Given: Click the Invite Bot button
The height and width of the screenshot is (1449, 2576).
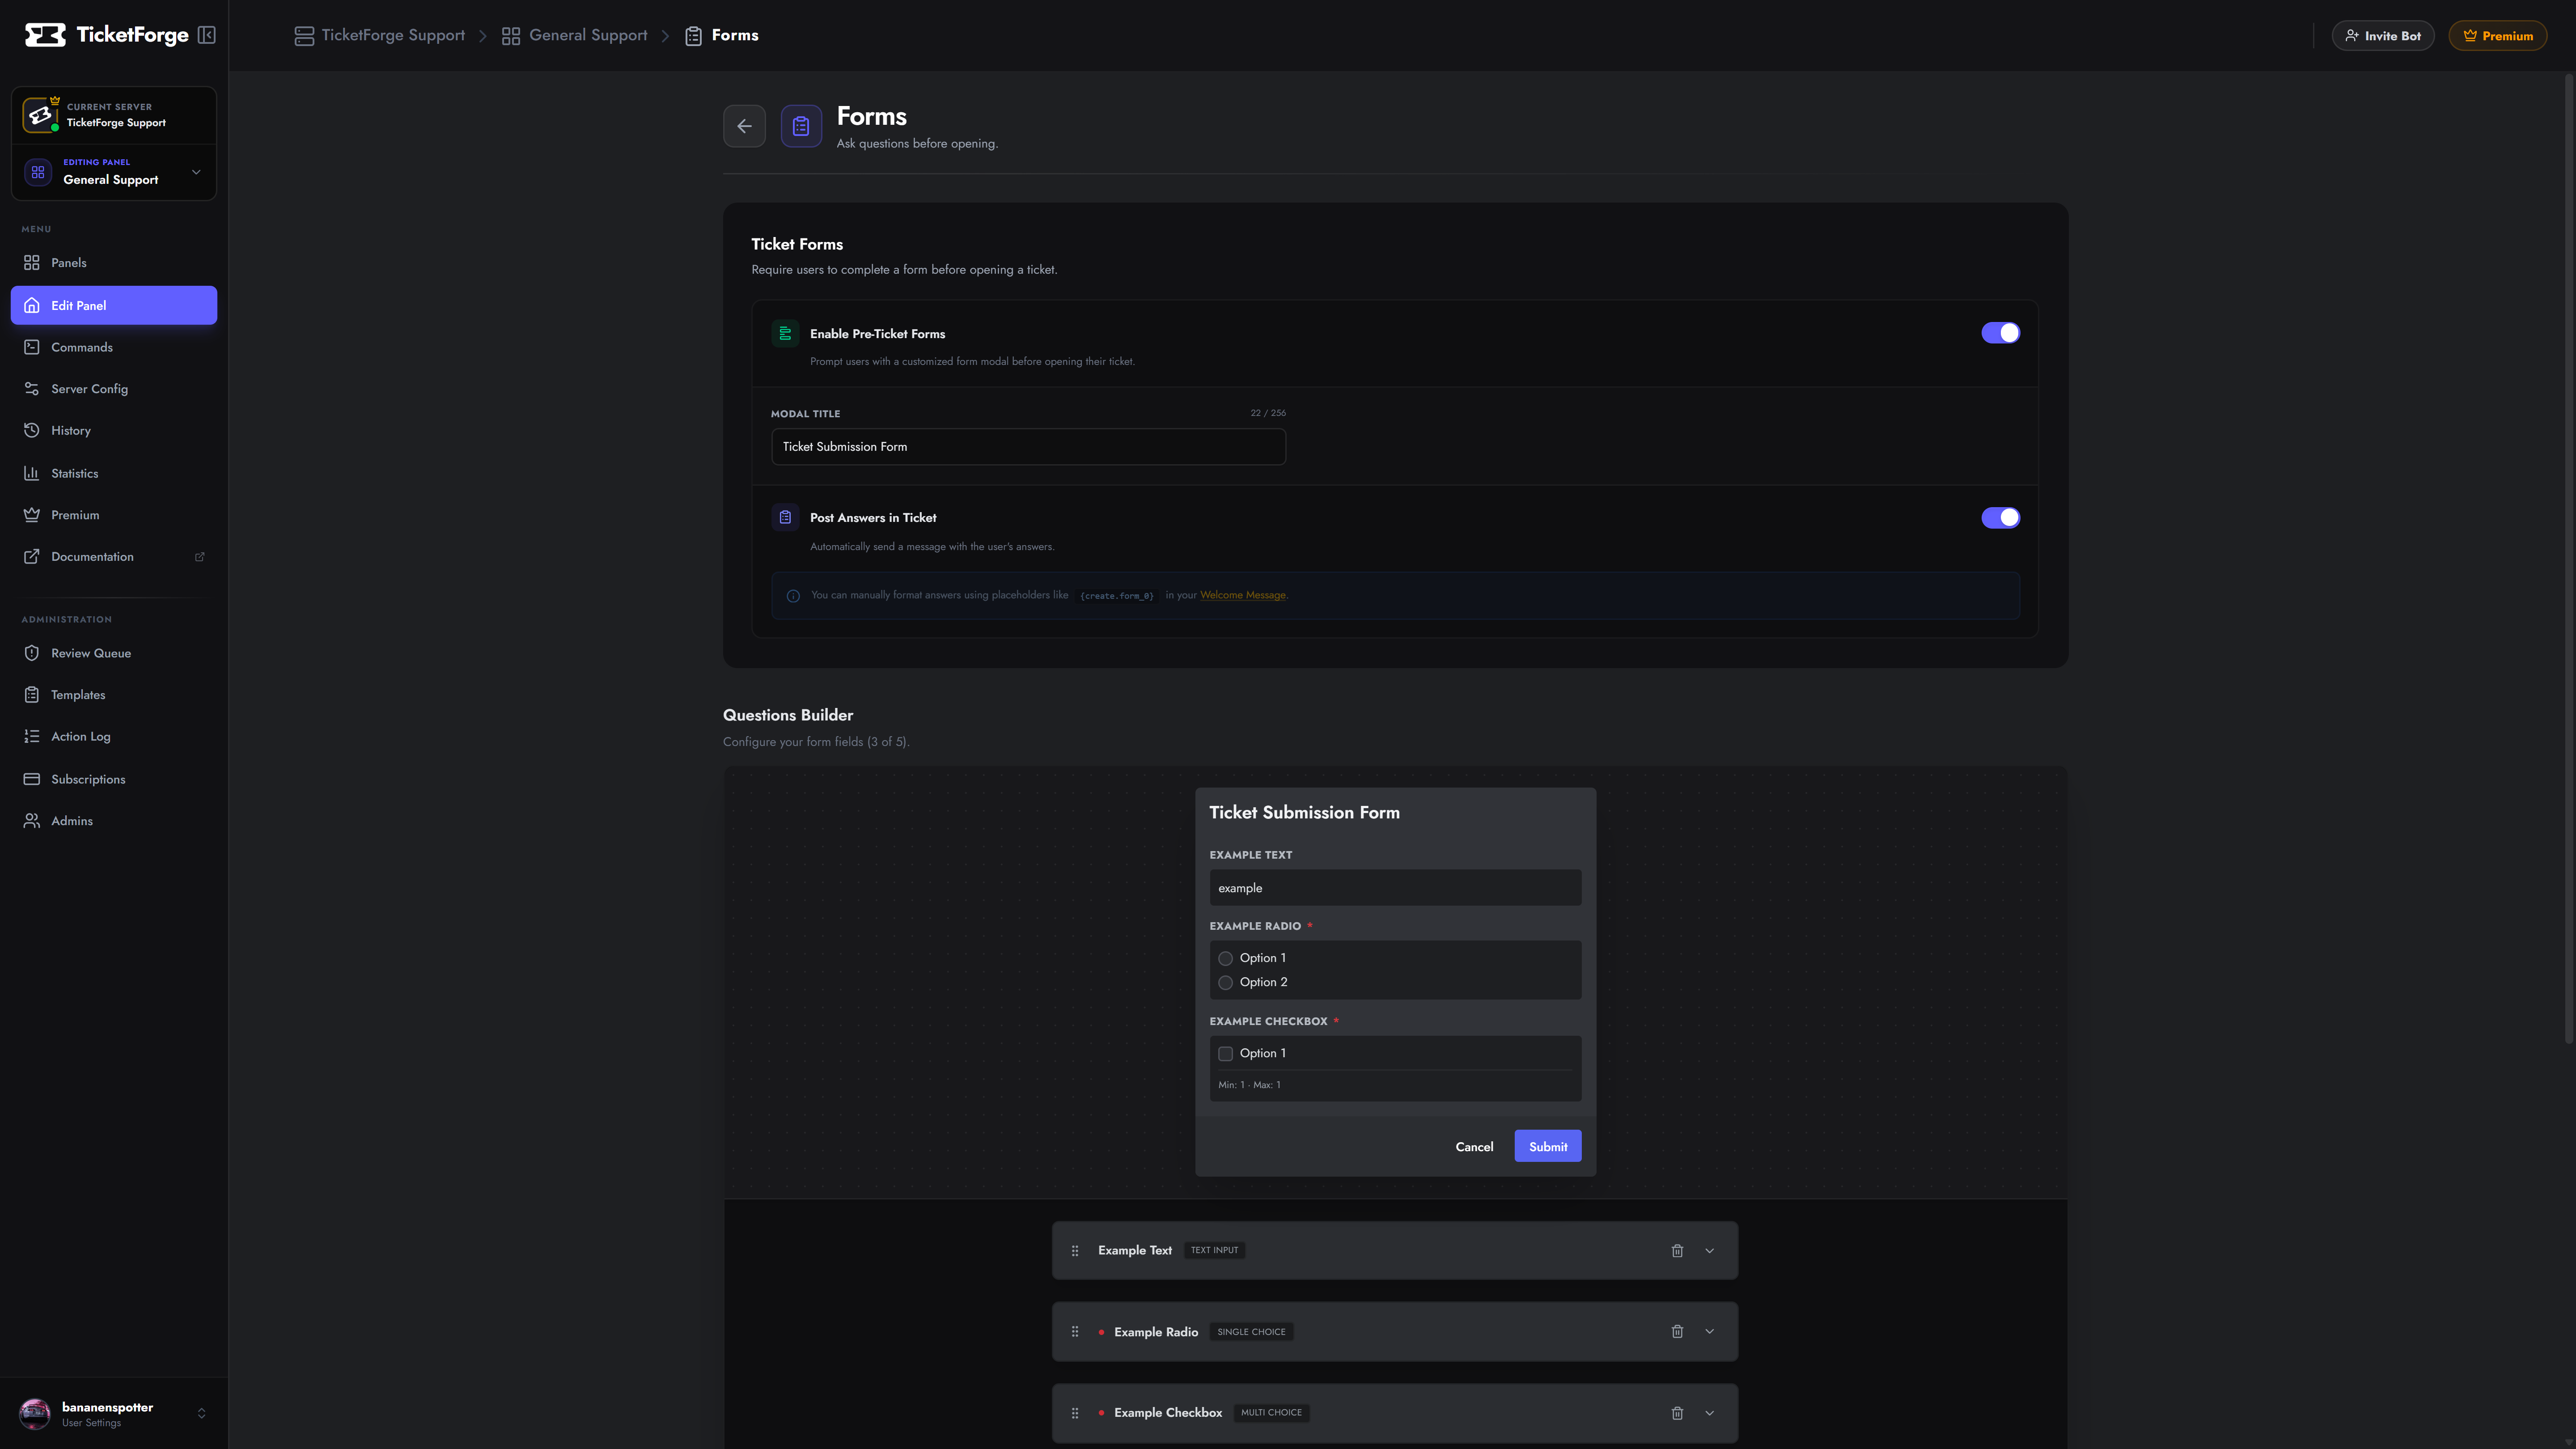Looking at the screenshot, I should click(2383, 36).
